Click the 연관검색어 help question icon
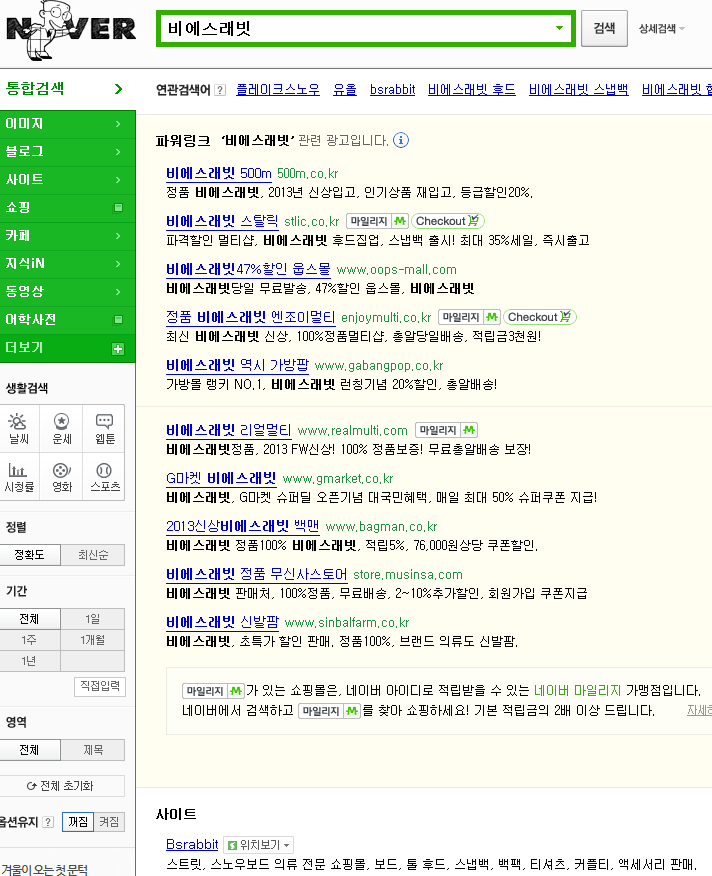 (x=220, y=90)
